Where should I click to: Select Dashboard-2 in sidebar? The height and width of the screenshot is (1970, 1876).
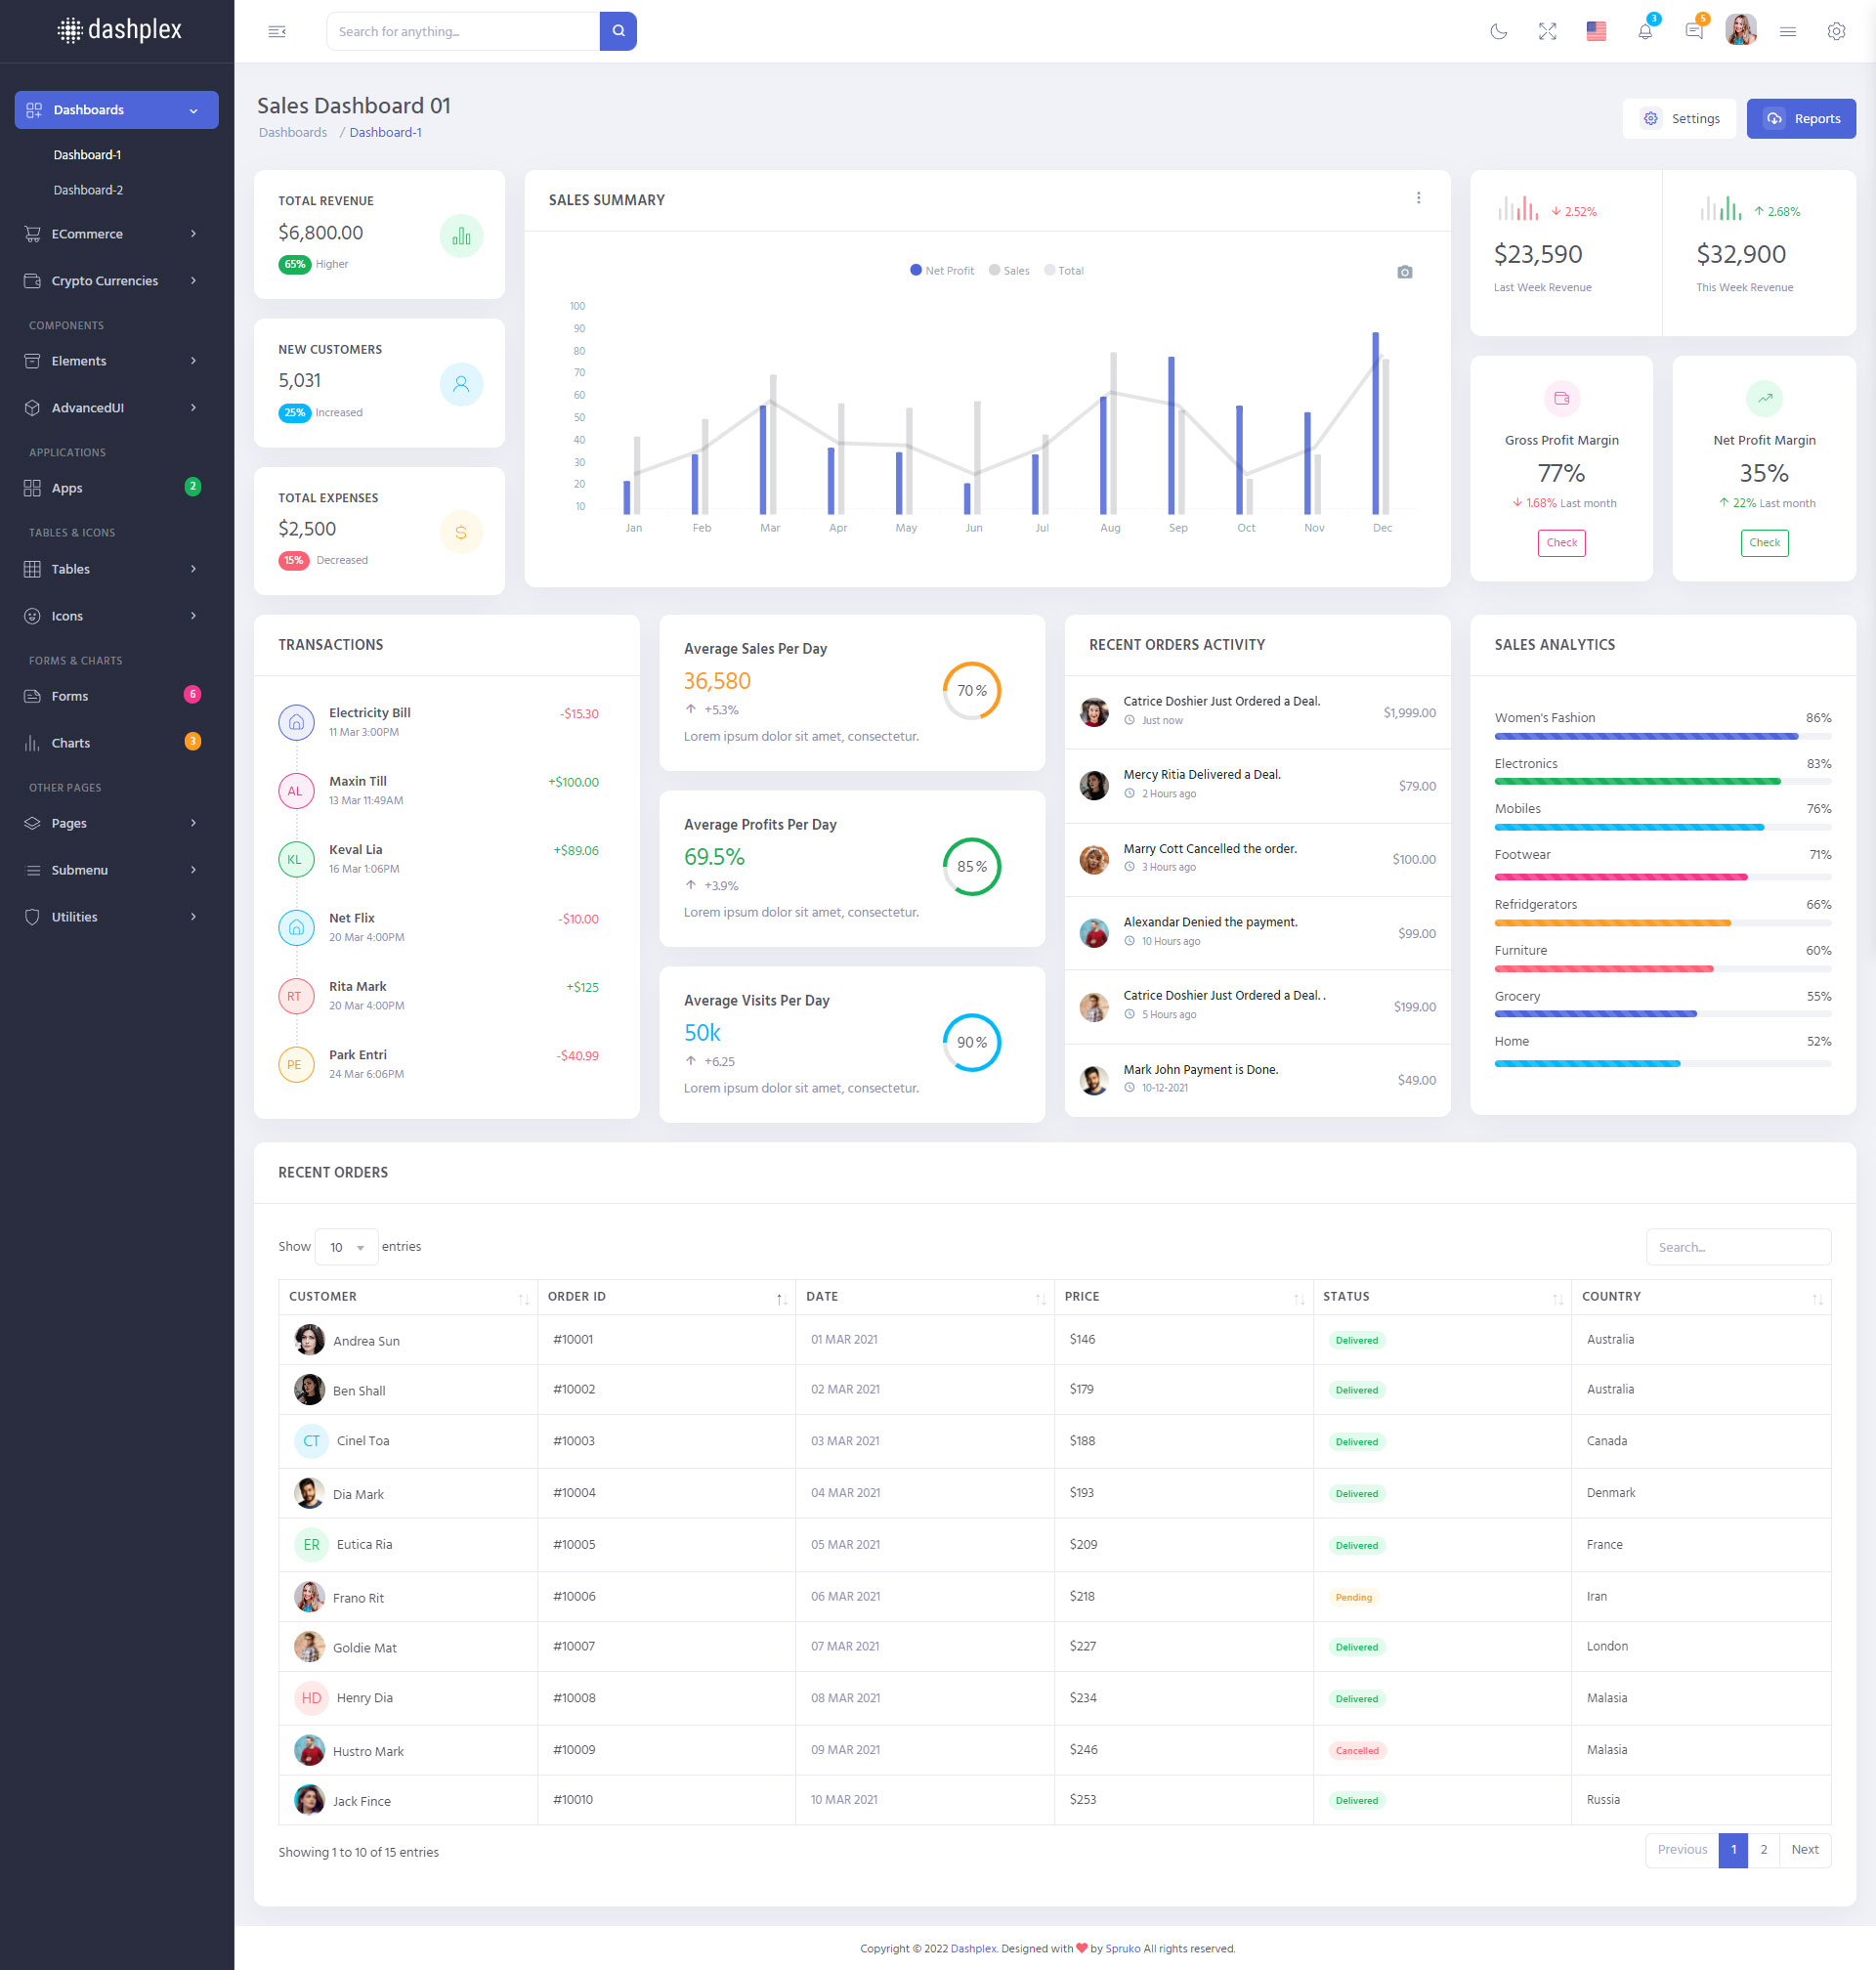pos(88,190)
